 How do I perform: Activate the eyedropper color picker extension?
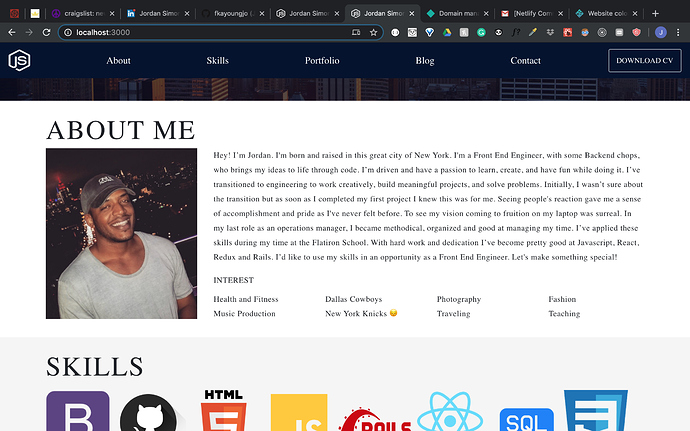click(x=533, y=32)
